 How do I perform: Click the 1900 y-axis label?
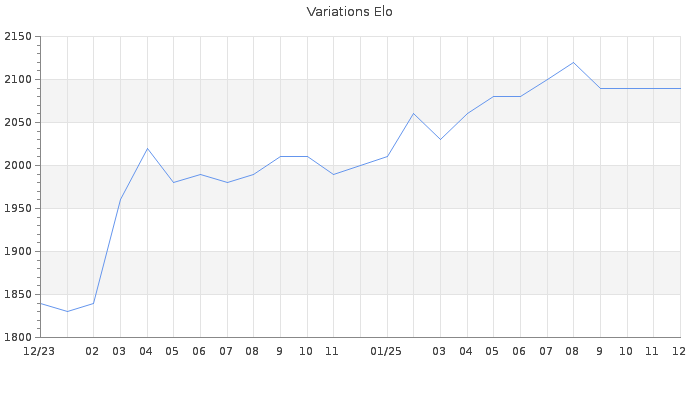pos(17,252)
